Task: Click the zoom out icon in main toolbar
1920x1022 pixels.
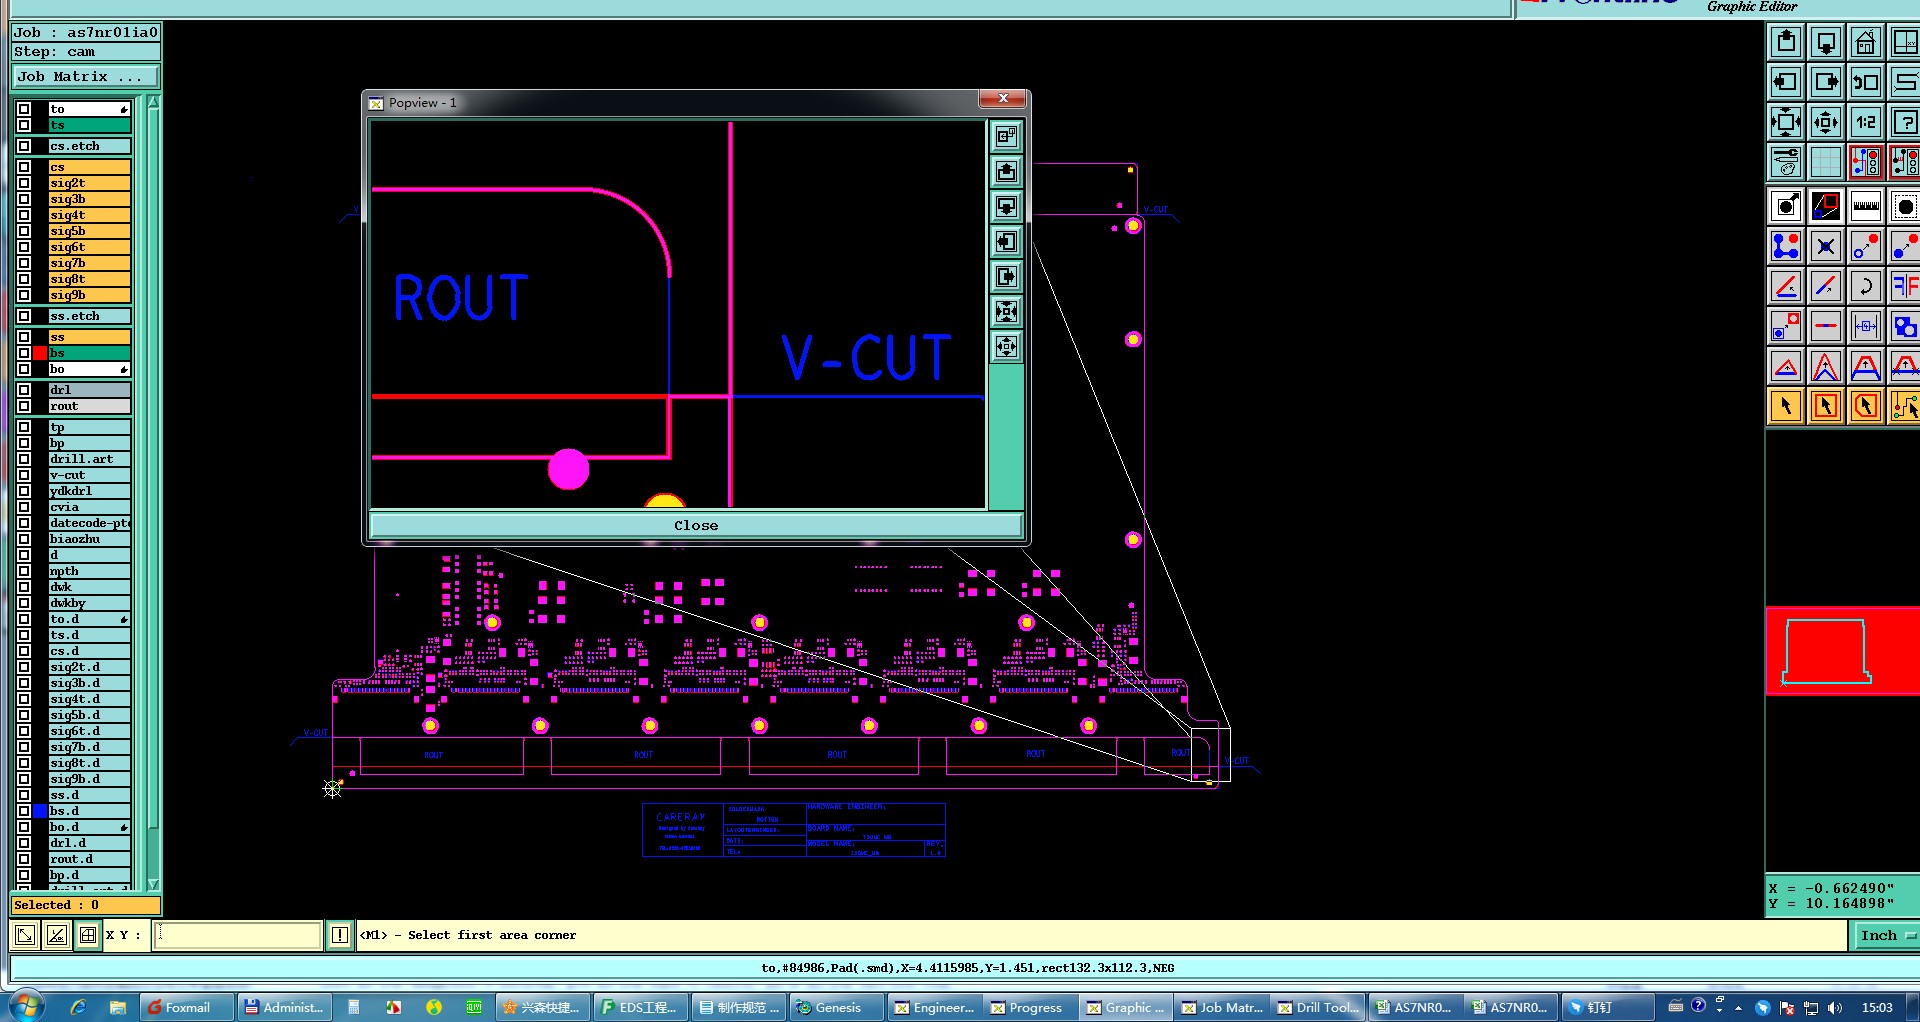Action: [x=1826, y=122]
